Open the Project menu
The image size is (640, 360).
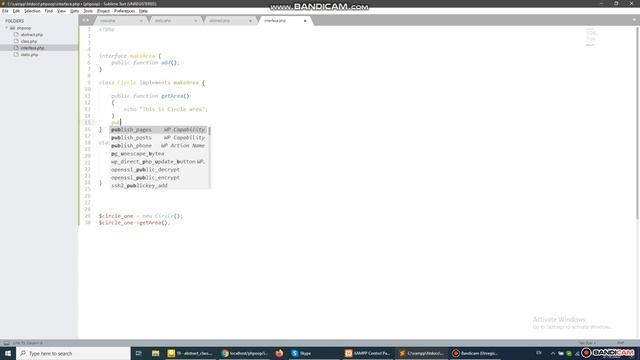click(x=103, y=11)
